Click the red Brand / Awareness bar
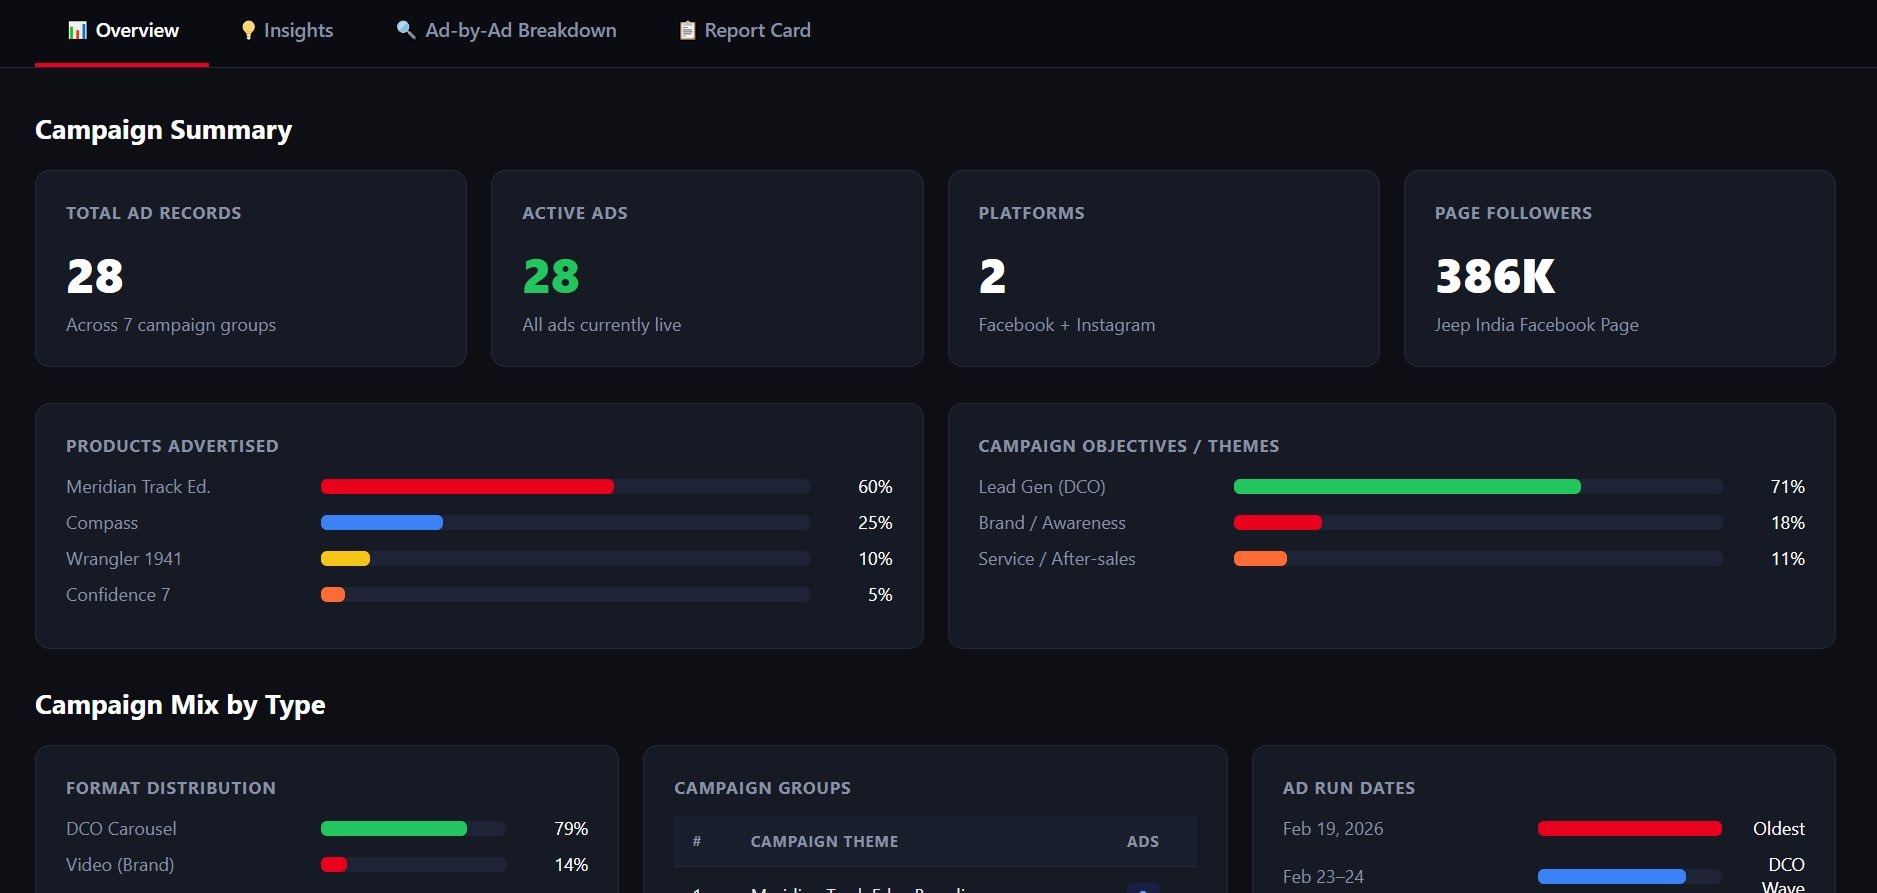 click(x=1278, y=523)
